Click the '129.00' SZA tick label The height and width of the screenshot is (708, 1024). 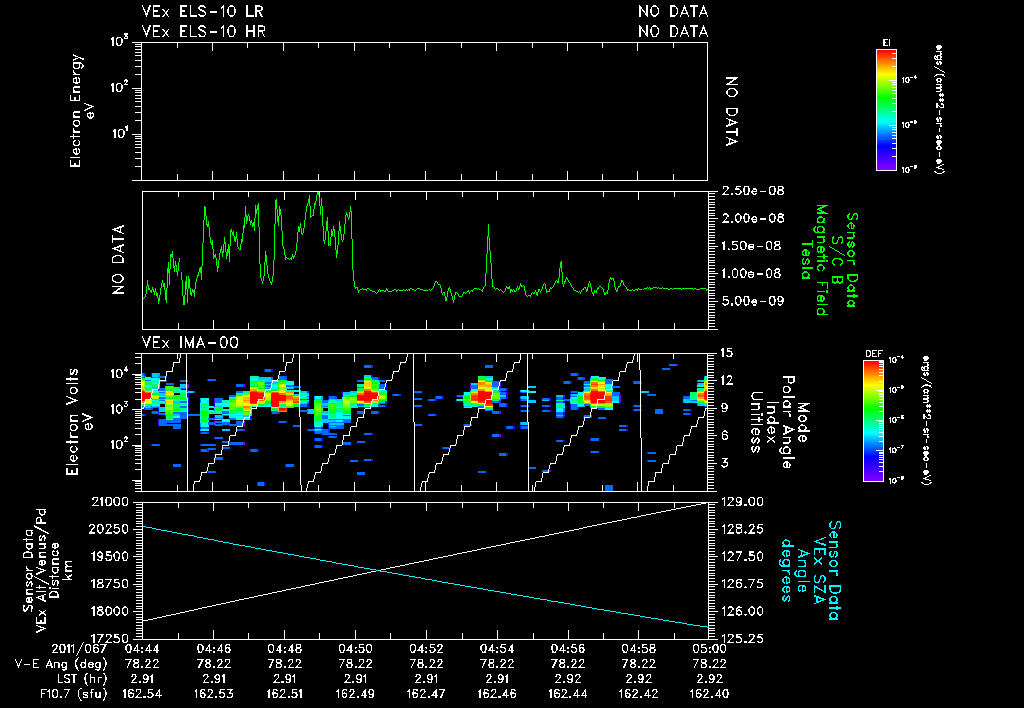click(743, 502)
